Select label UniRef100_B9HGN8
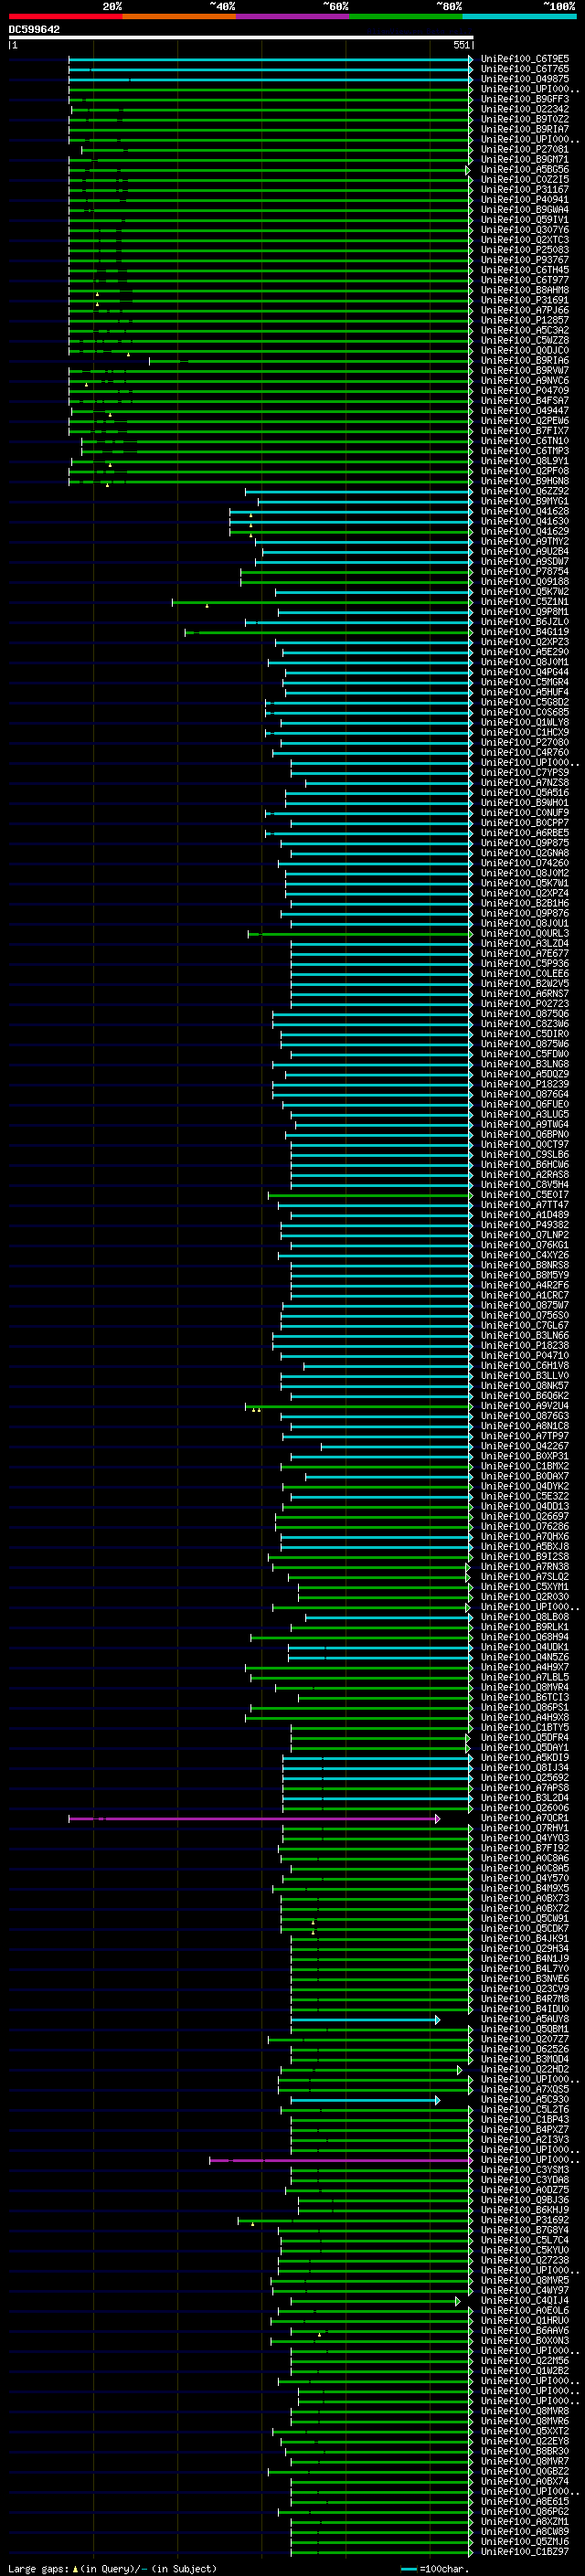This screenshot has width=585, height=2576. [524, 481]
